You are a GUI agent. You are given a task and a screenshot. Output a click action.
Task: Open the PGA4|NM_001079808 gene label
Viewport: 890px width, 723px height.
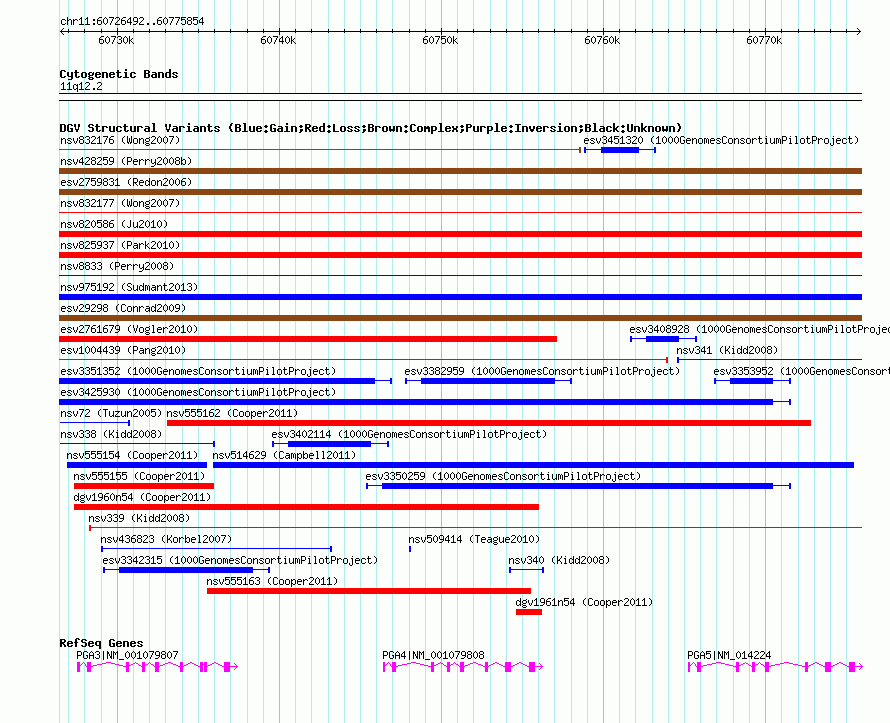pyautogui.click(x=433, y=655)
